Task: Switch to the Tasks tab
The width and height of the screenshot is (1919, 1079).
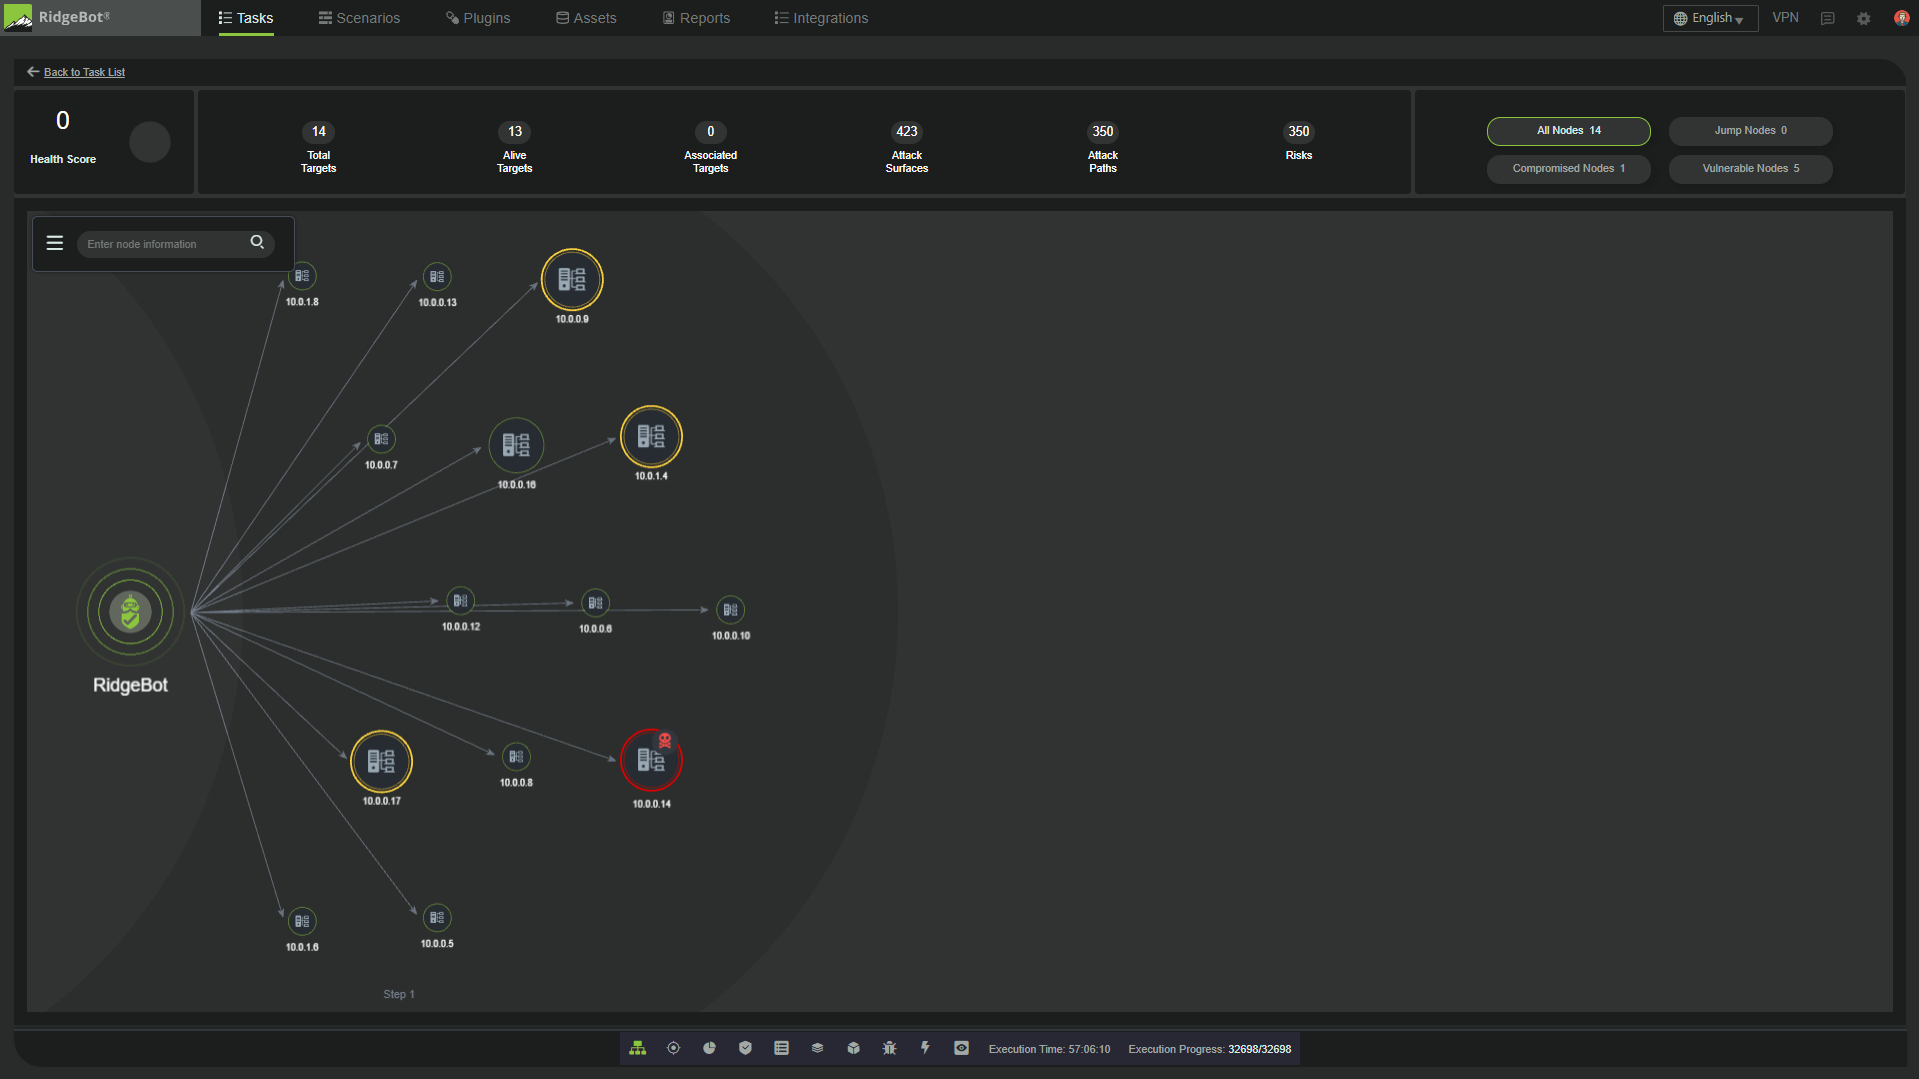Action: click(246, 18)
